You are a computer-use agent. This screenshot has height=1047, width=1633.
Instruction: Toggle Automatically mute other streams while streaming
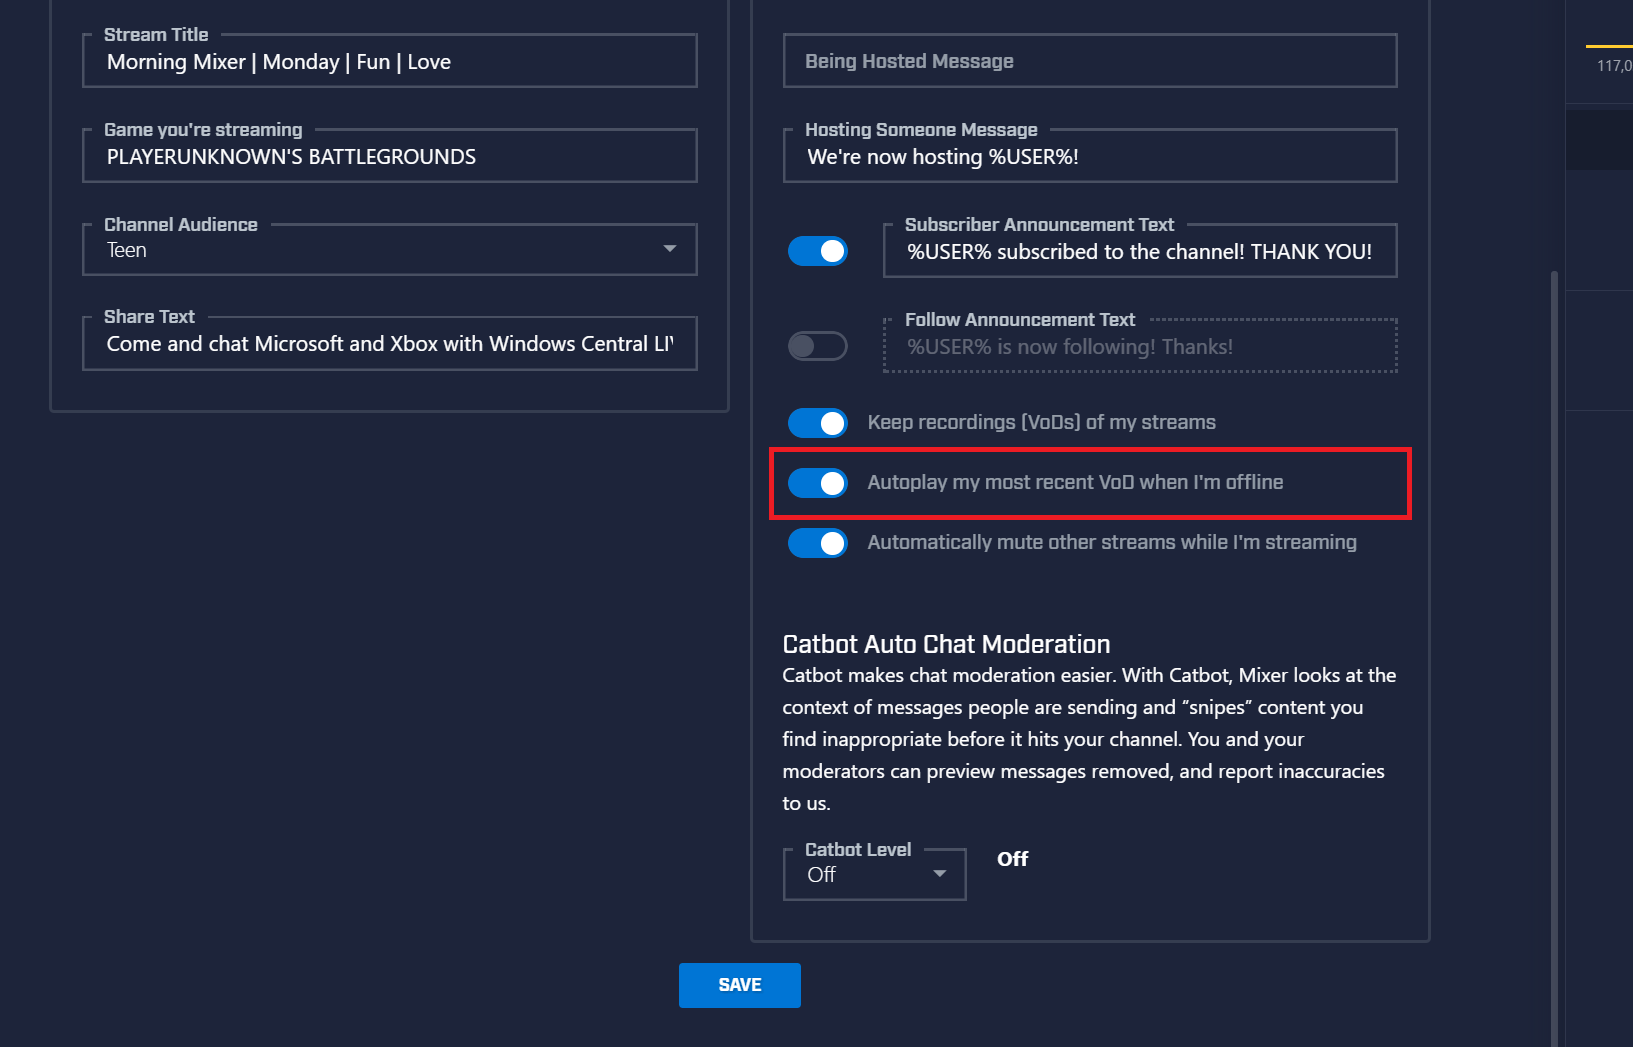tap(817, 543)
